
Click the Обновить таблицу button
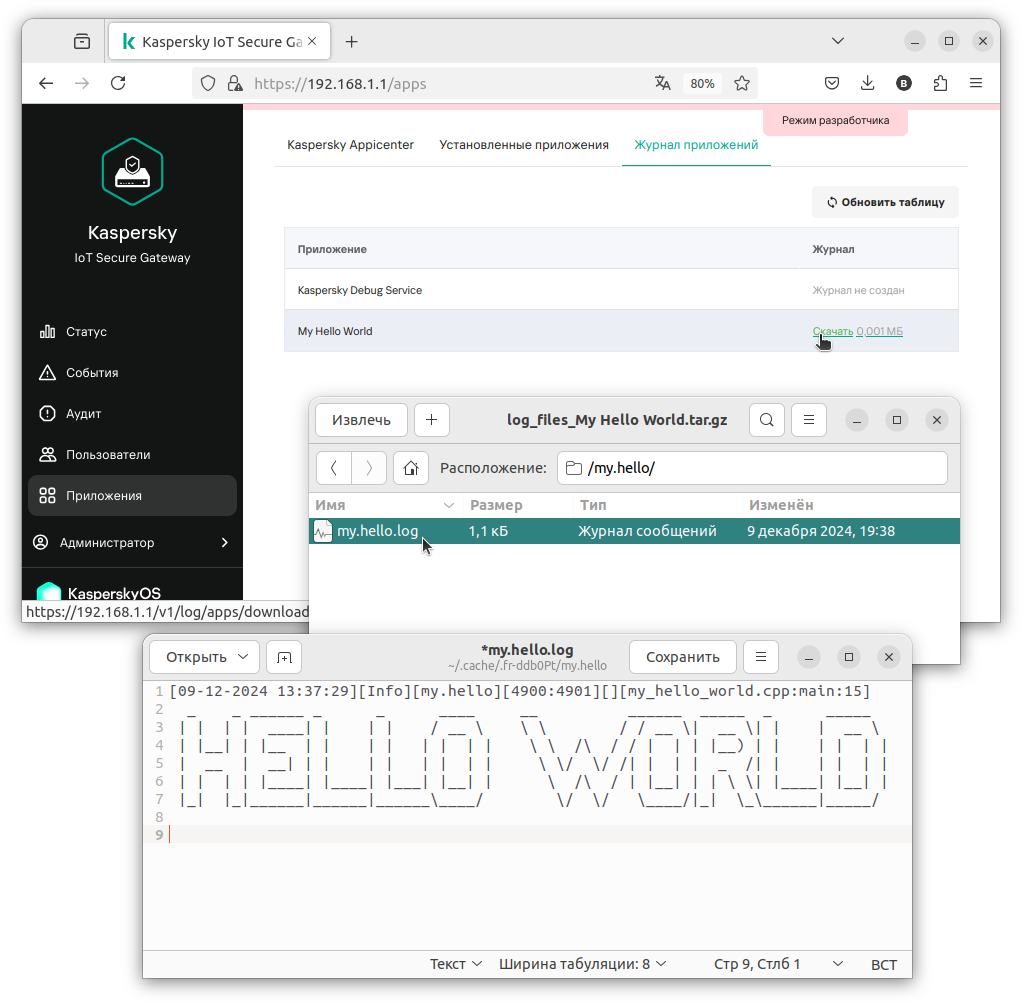885,202
